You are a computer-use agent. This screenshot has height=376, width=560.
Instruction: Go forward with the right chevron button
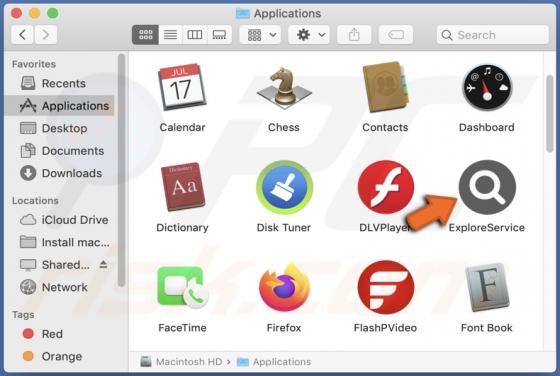pos(45,35)
